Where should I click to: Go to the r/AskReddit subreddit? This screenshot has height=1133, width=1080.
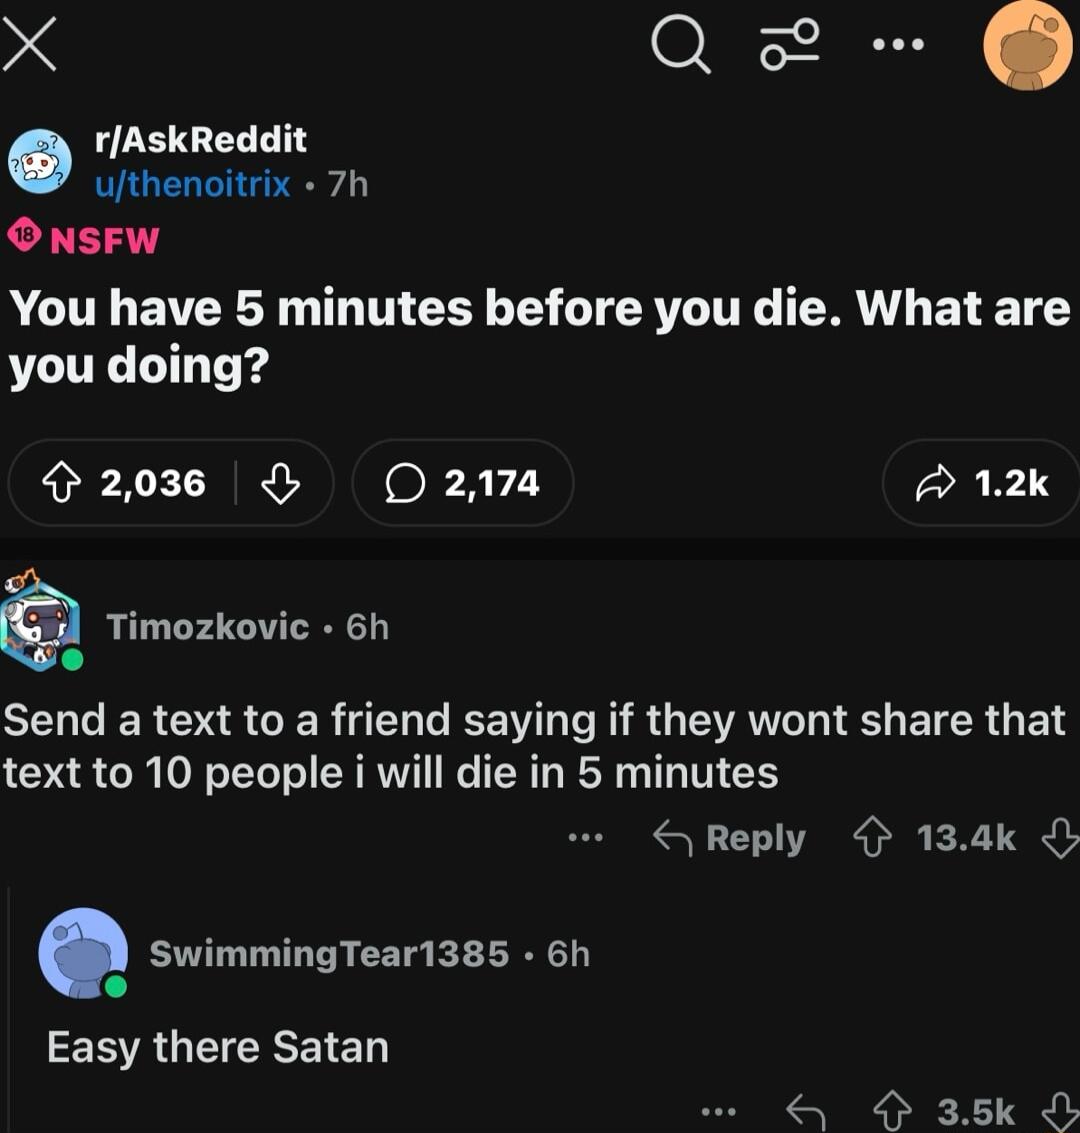coord(200,139)
